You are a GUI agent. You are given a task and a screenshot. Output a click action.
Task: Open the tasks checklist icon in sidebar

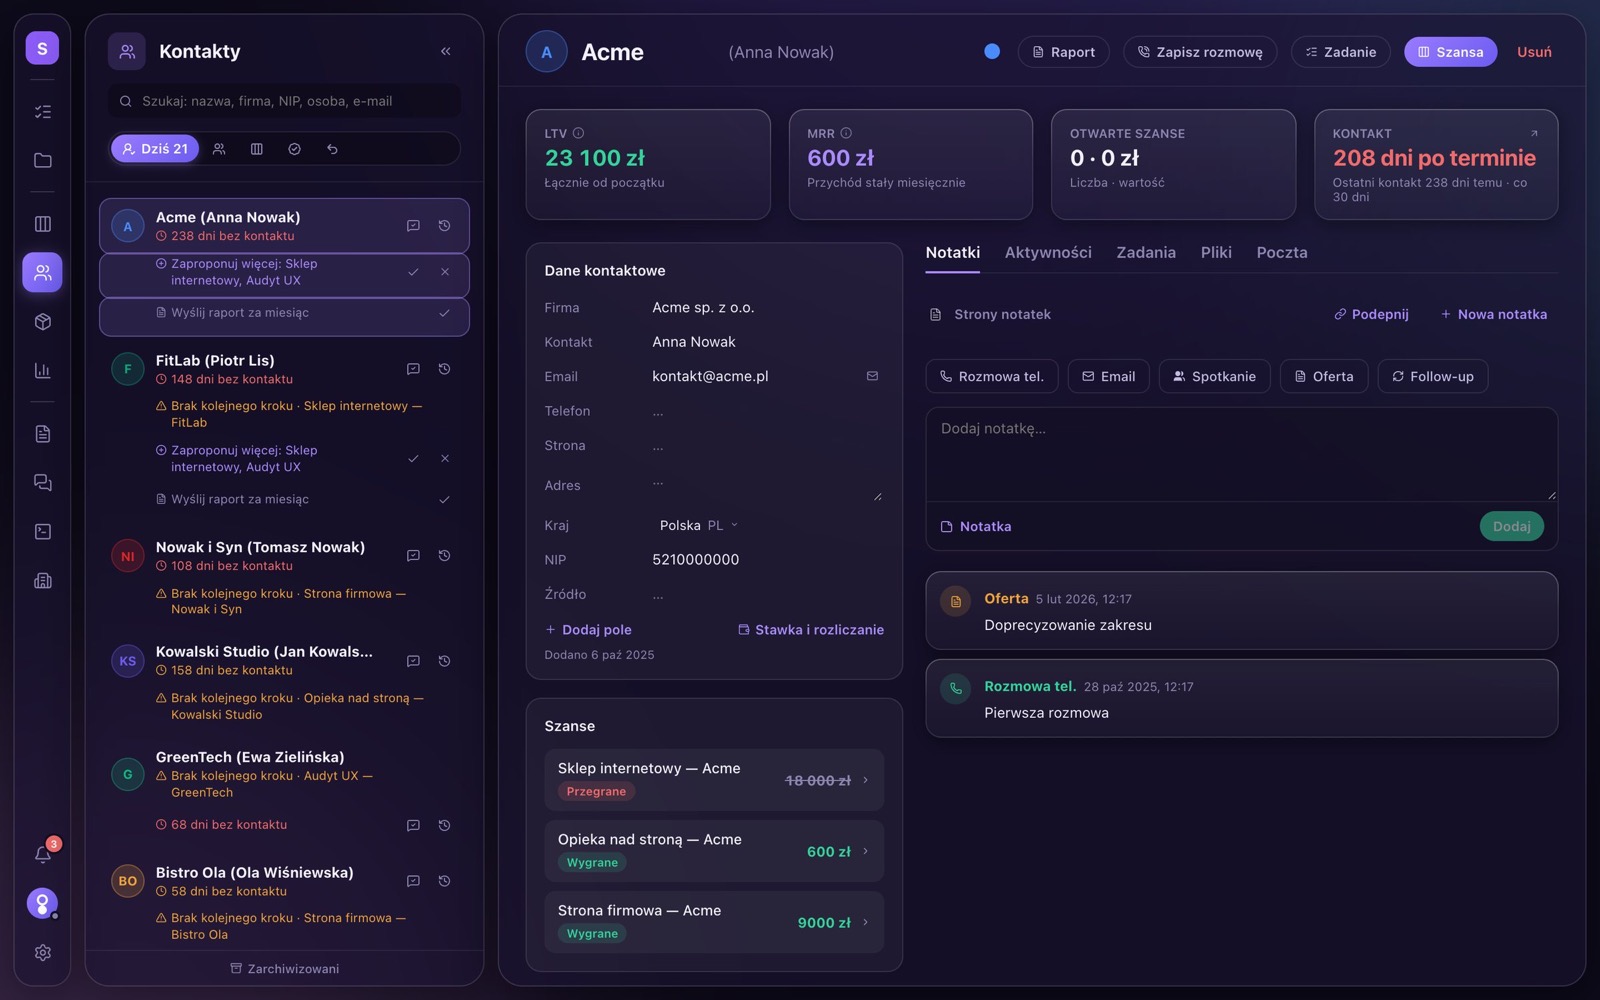tap(42, 112)
